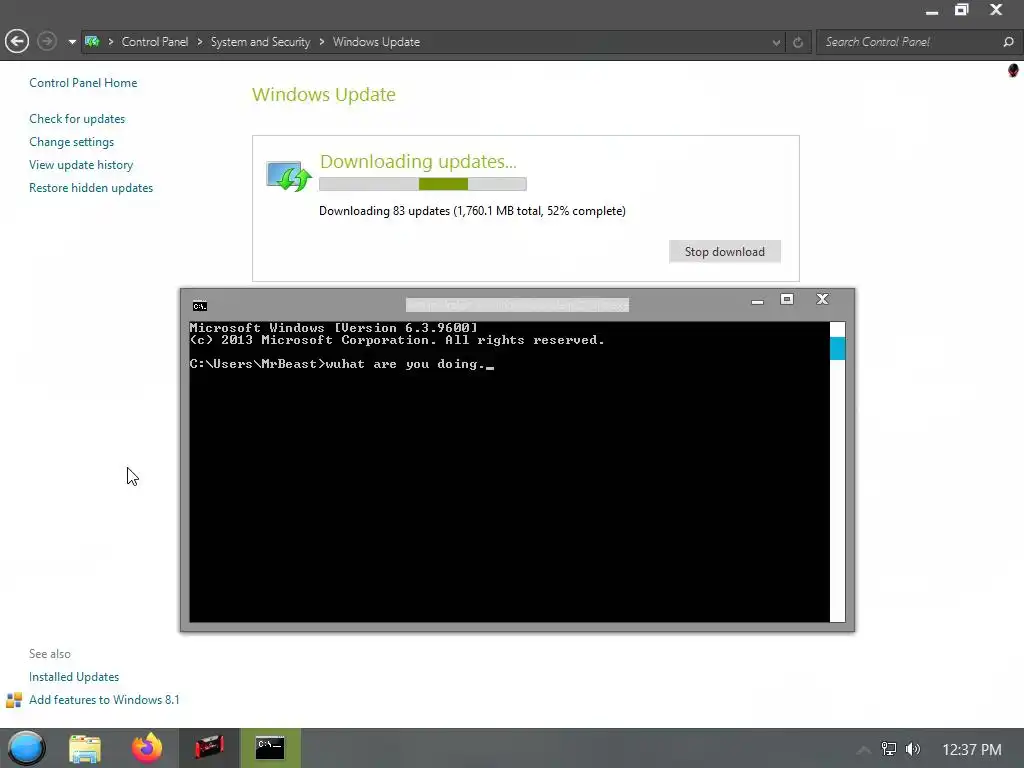1024x768 pixels.
Task: Open recent locations dropdown arrow
Action: click(x=72, y=42)
